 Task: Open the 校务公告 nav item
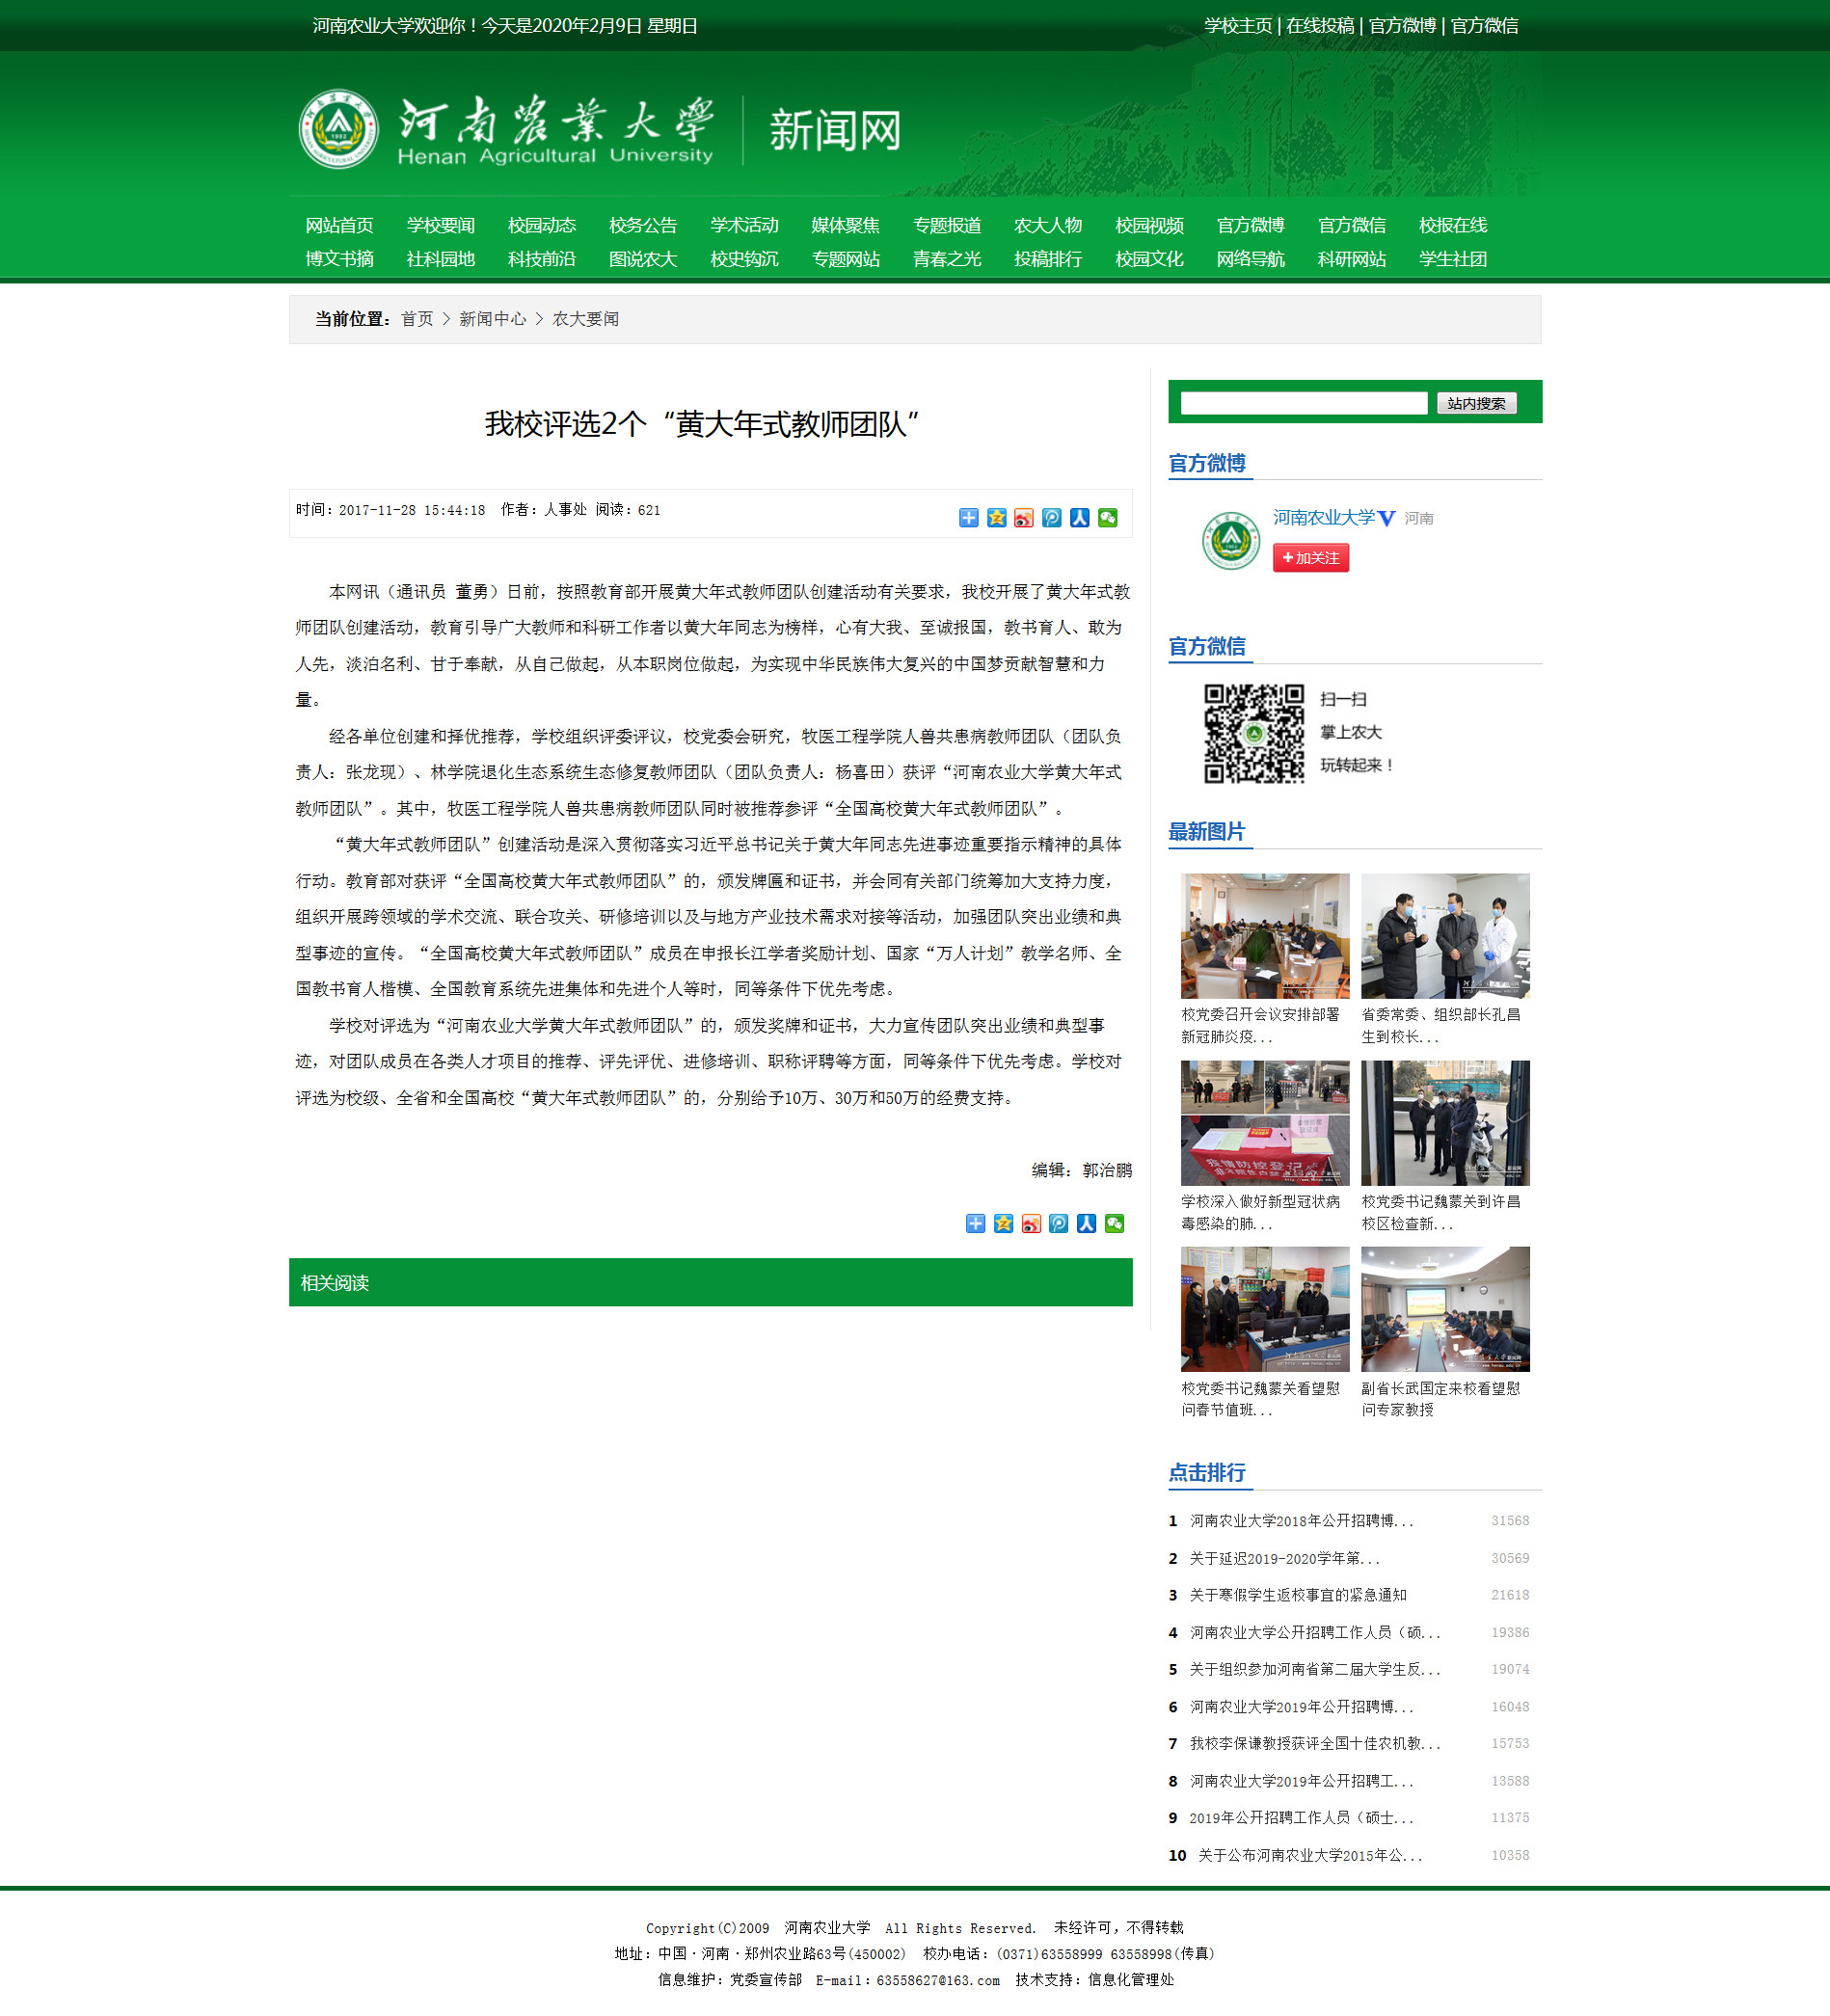point(643,226)
